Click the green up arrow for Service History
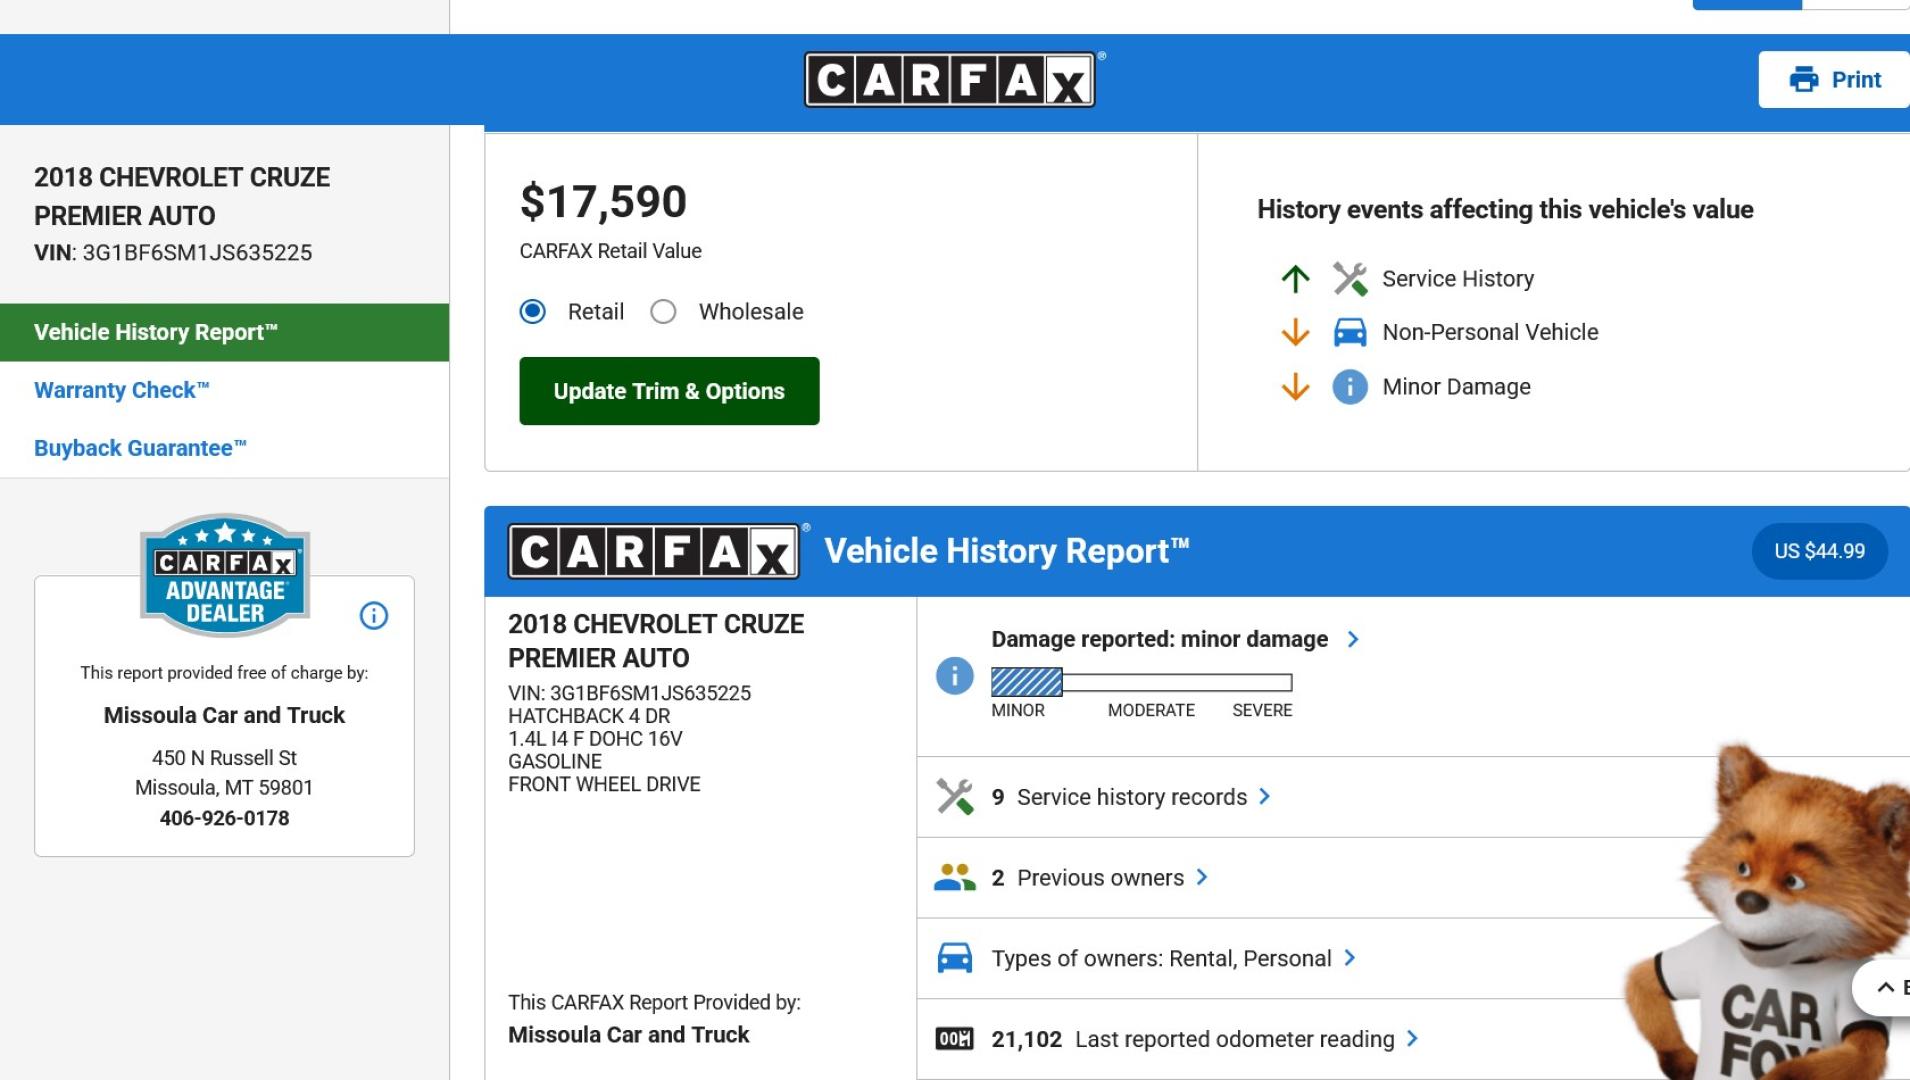 1295,279
